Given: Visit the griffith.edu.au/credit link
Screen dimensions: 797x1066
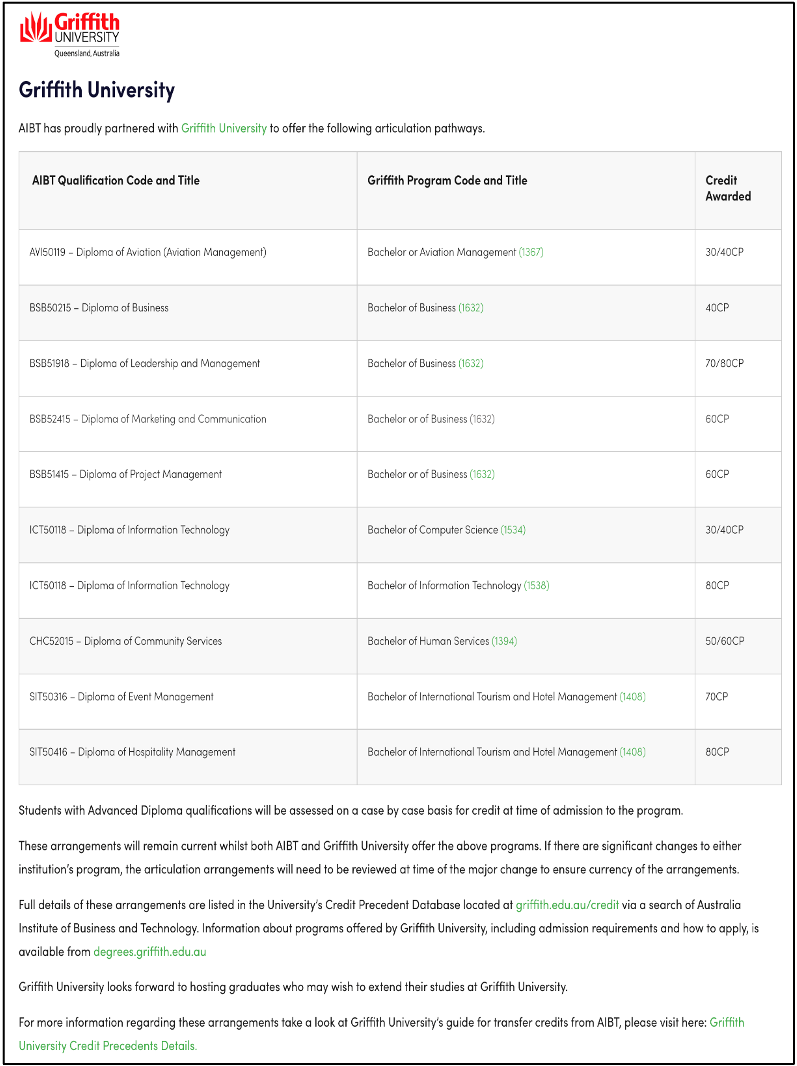Looking at the screenshot, I should tap(567, 905).
